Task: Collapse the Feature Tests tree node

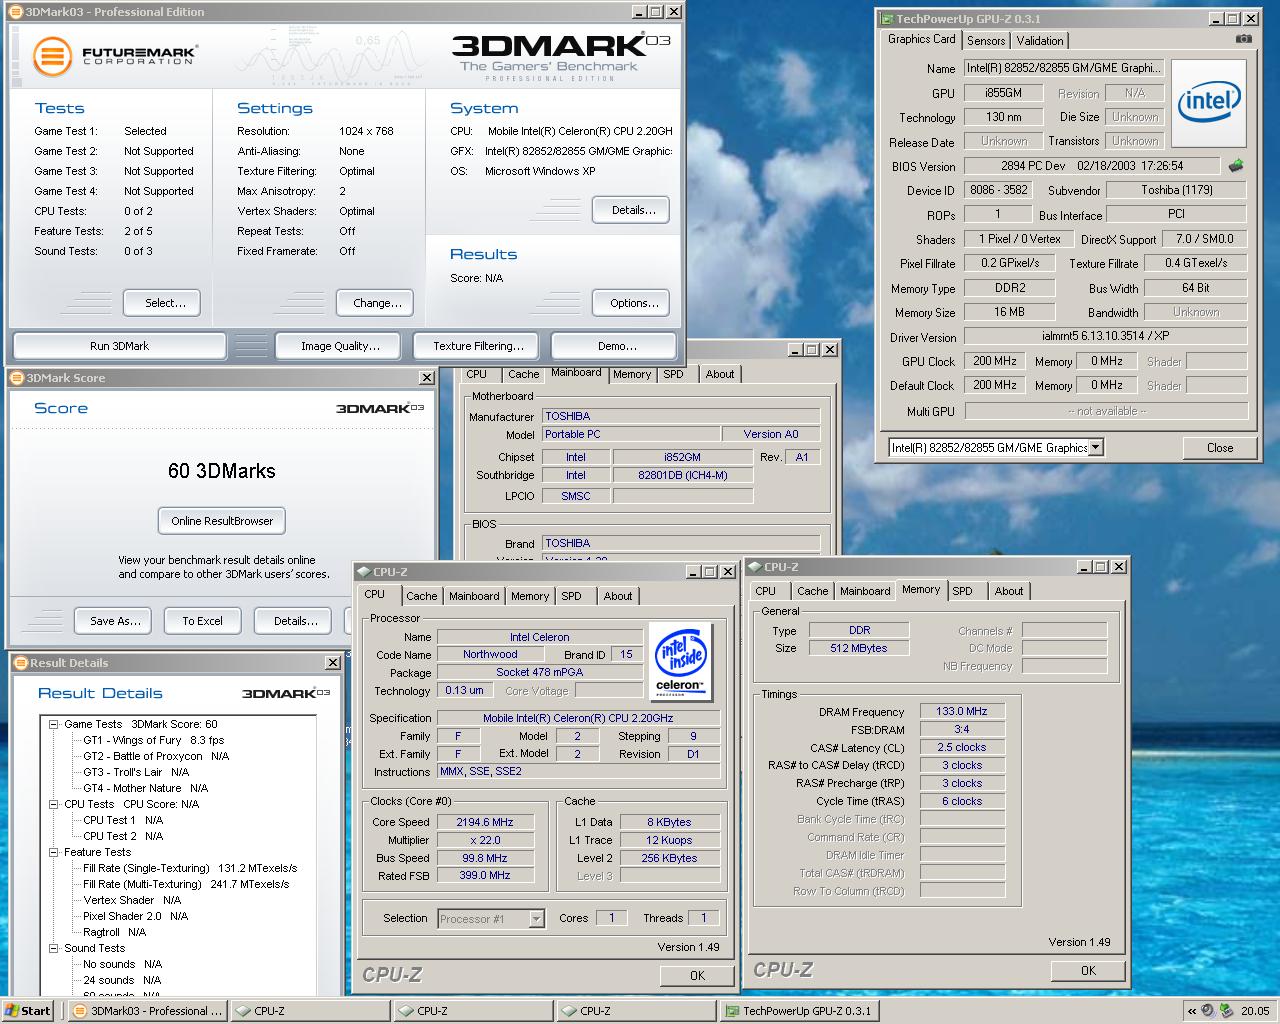Action: coord(54,852)
